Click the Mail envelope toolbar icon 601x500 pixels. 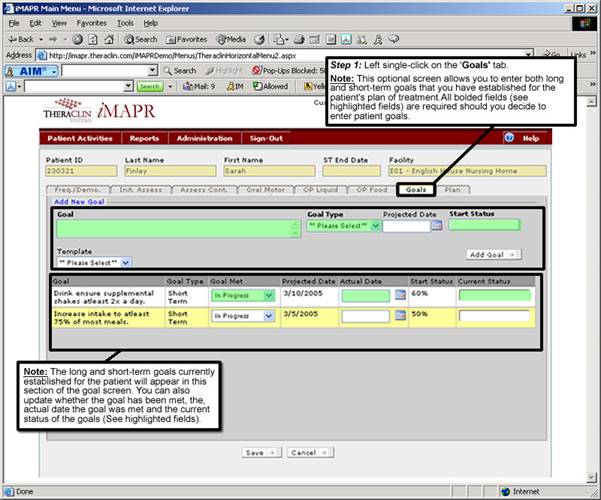coord(280,39)
